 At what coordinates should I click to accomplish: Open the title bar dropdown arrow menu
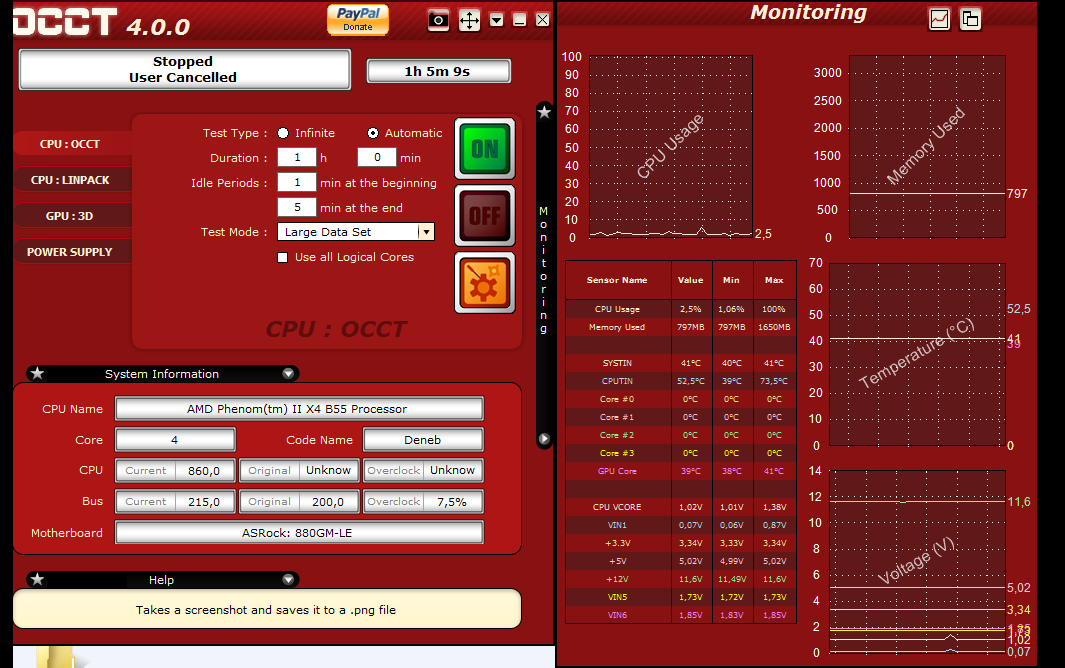point(497,20)
